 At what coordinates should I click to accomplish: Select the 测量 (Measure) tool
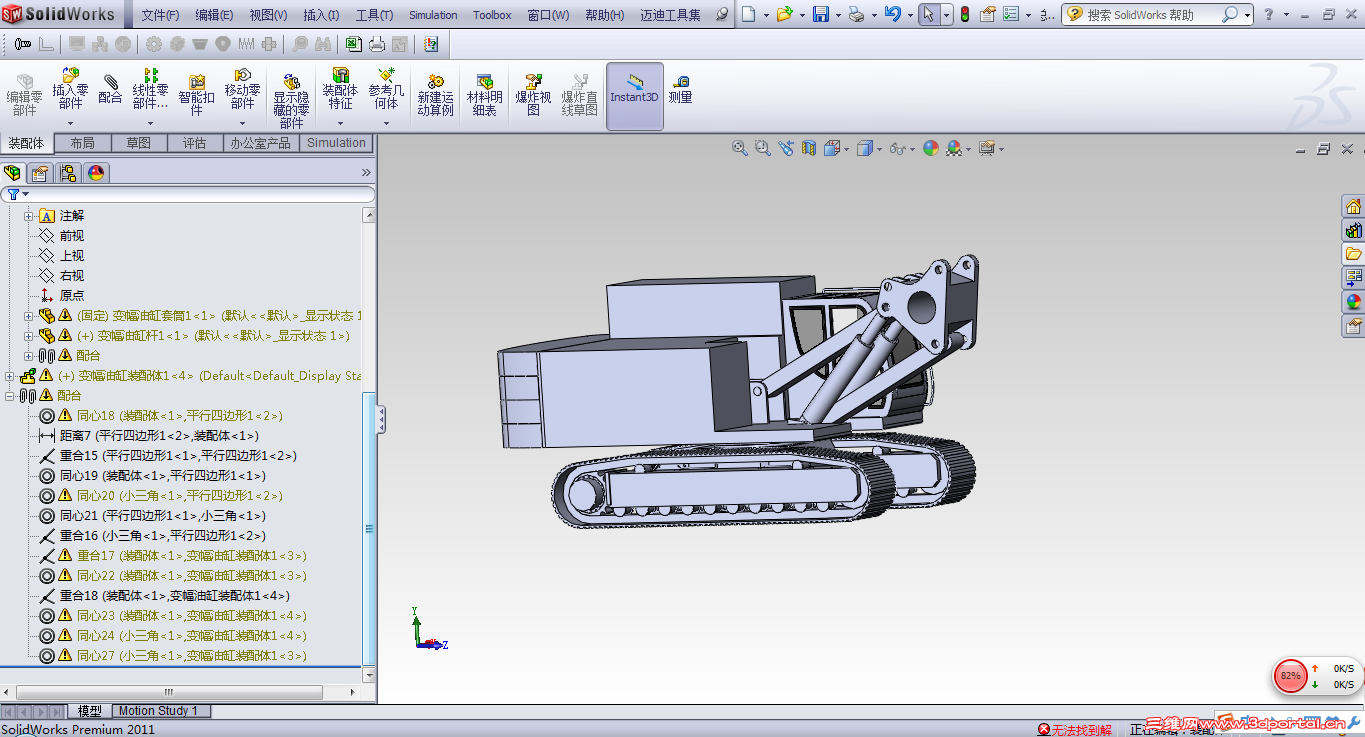click(680, 90)
